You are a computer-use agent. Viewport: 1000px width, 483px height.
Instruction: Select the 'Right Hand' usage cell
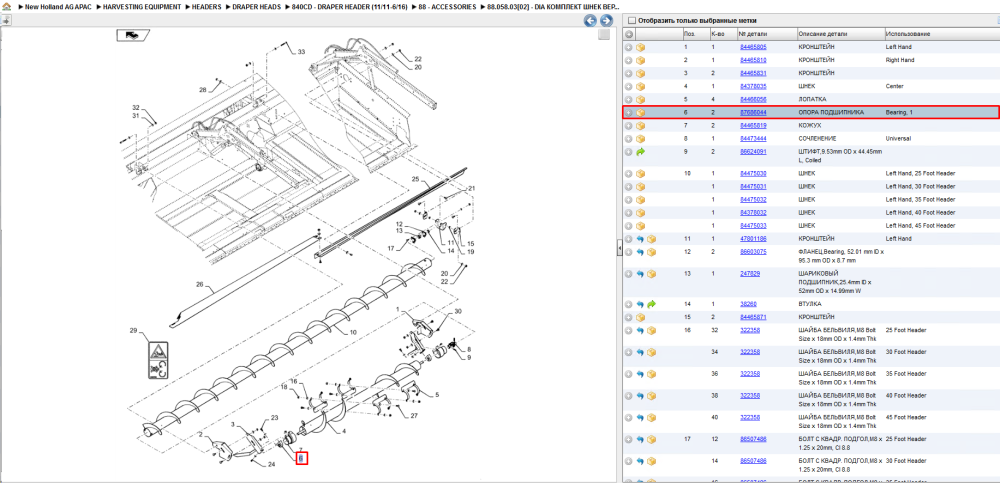pos(900,60)
